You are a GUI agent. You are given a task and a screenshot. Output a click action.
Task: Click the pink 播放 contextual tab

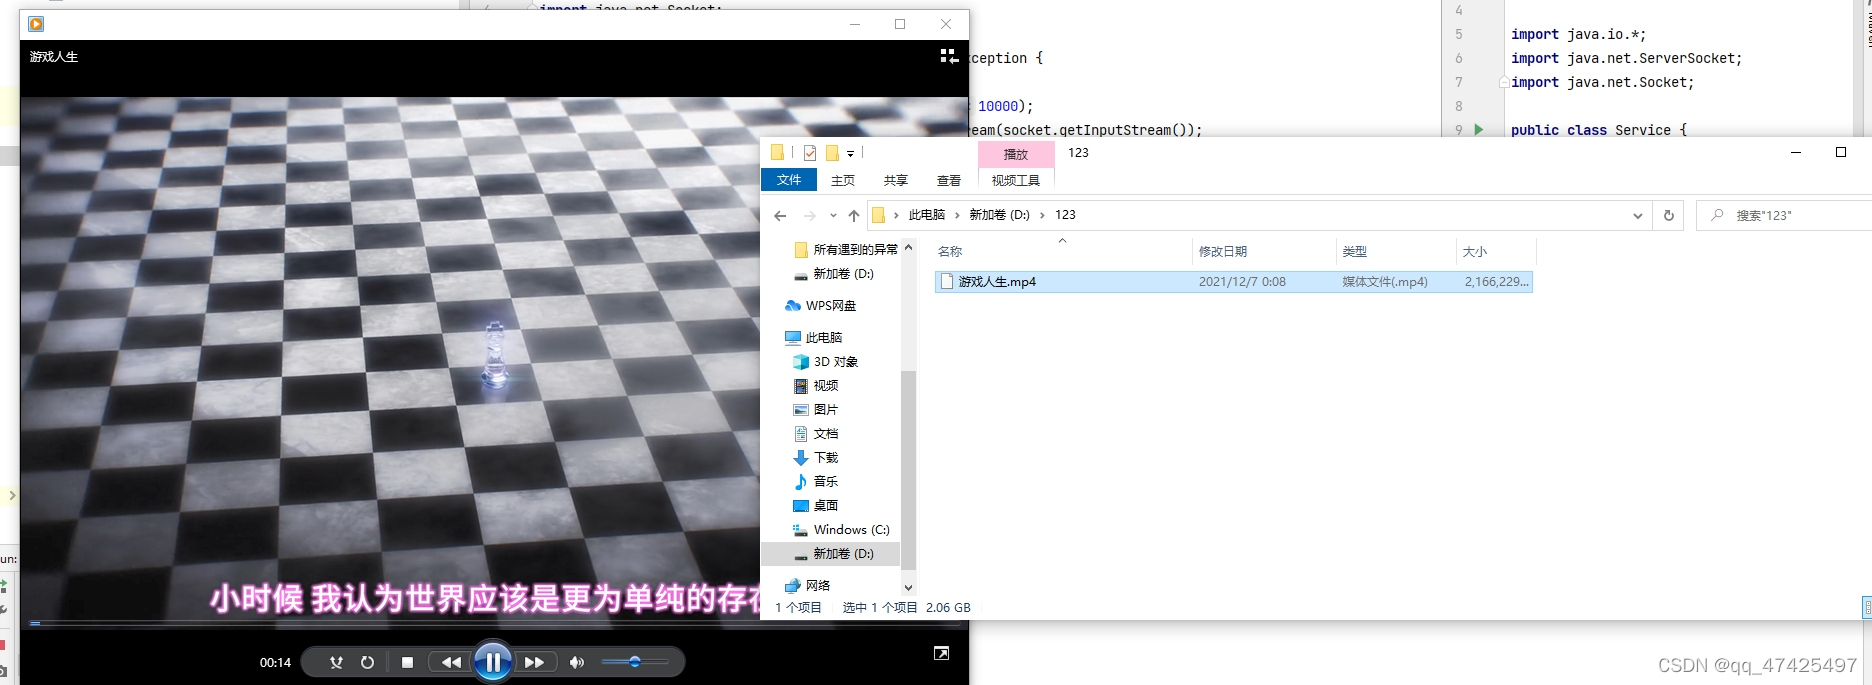(x=1016, y=154)
